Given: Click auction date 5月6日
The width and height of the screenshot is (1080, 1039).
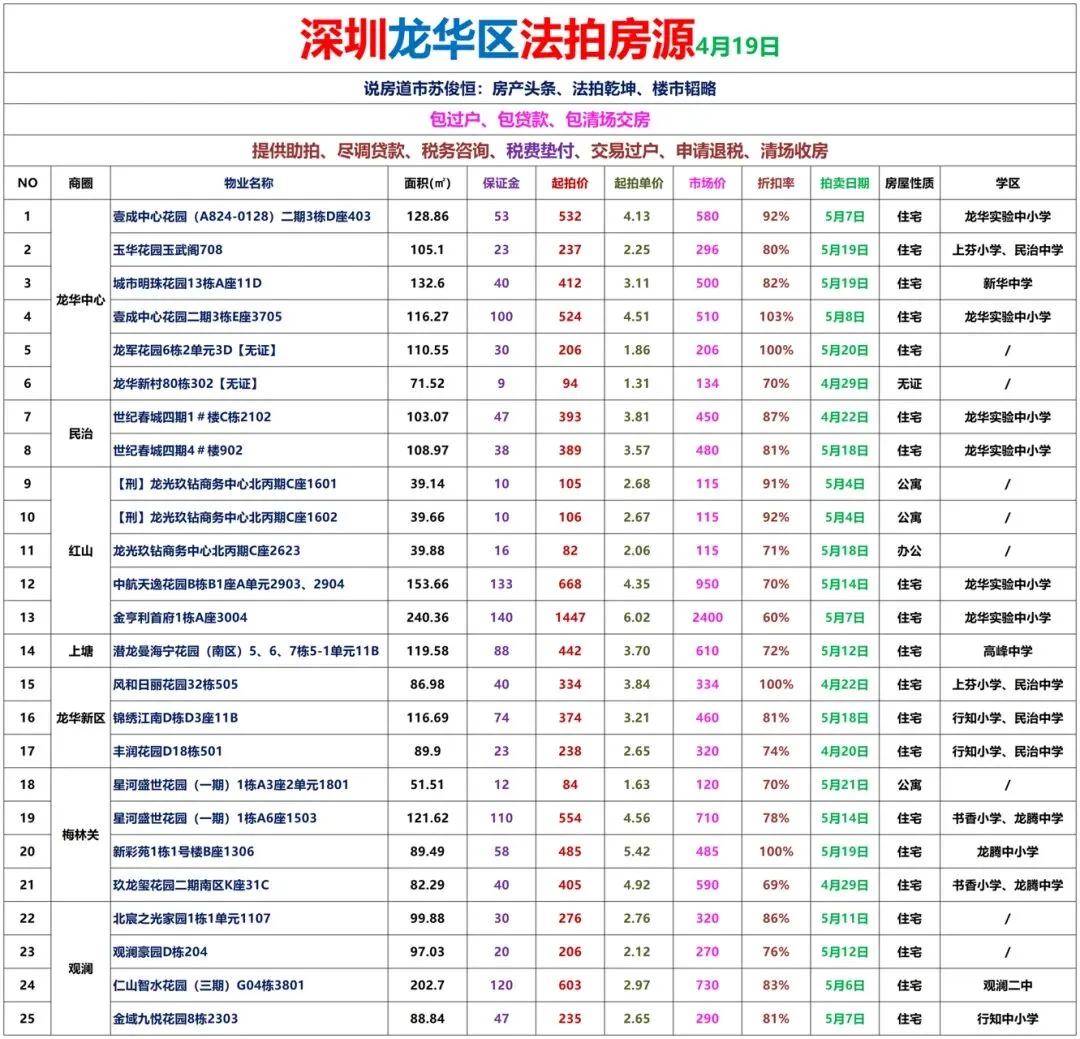Looking at the screenshot, I should click(x=844, y=985).
